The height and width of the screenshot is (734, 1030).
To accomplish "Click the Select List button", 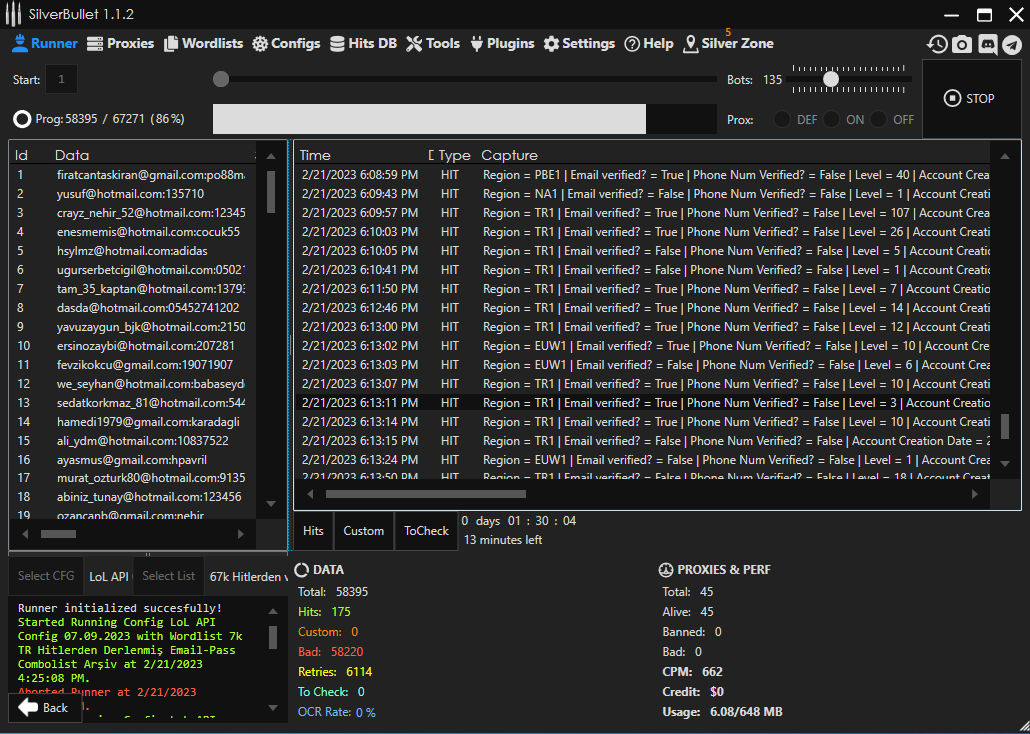I will coord(168,576).
